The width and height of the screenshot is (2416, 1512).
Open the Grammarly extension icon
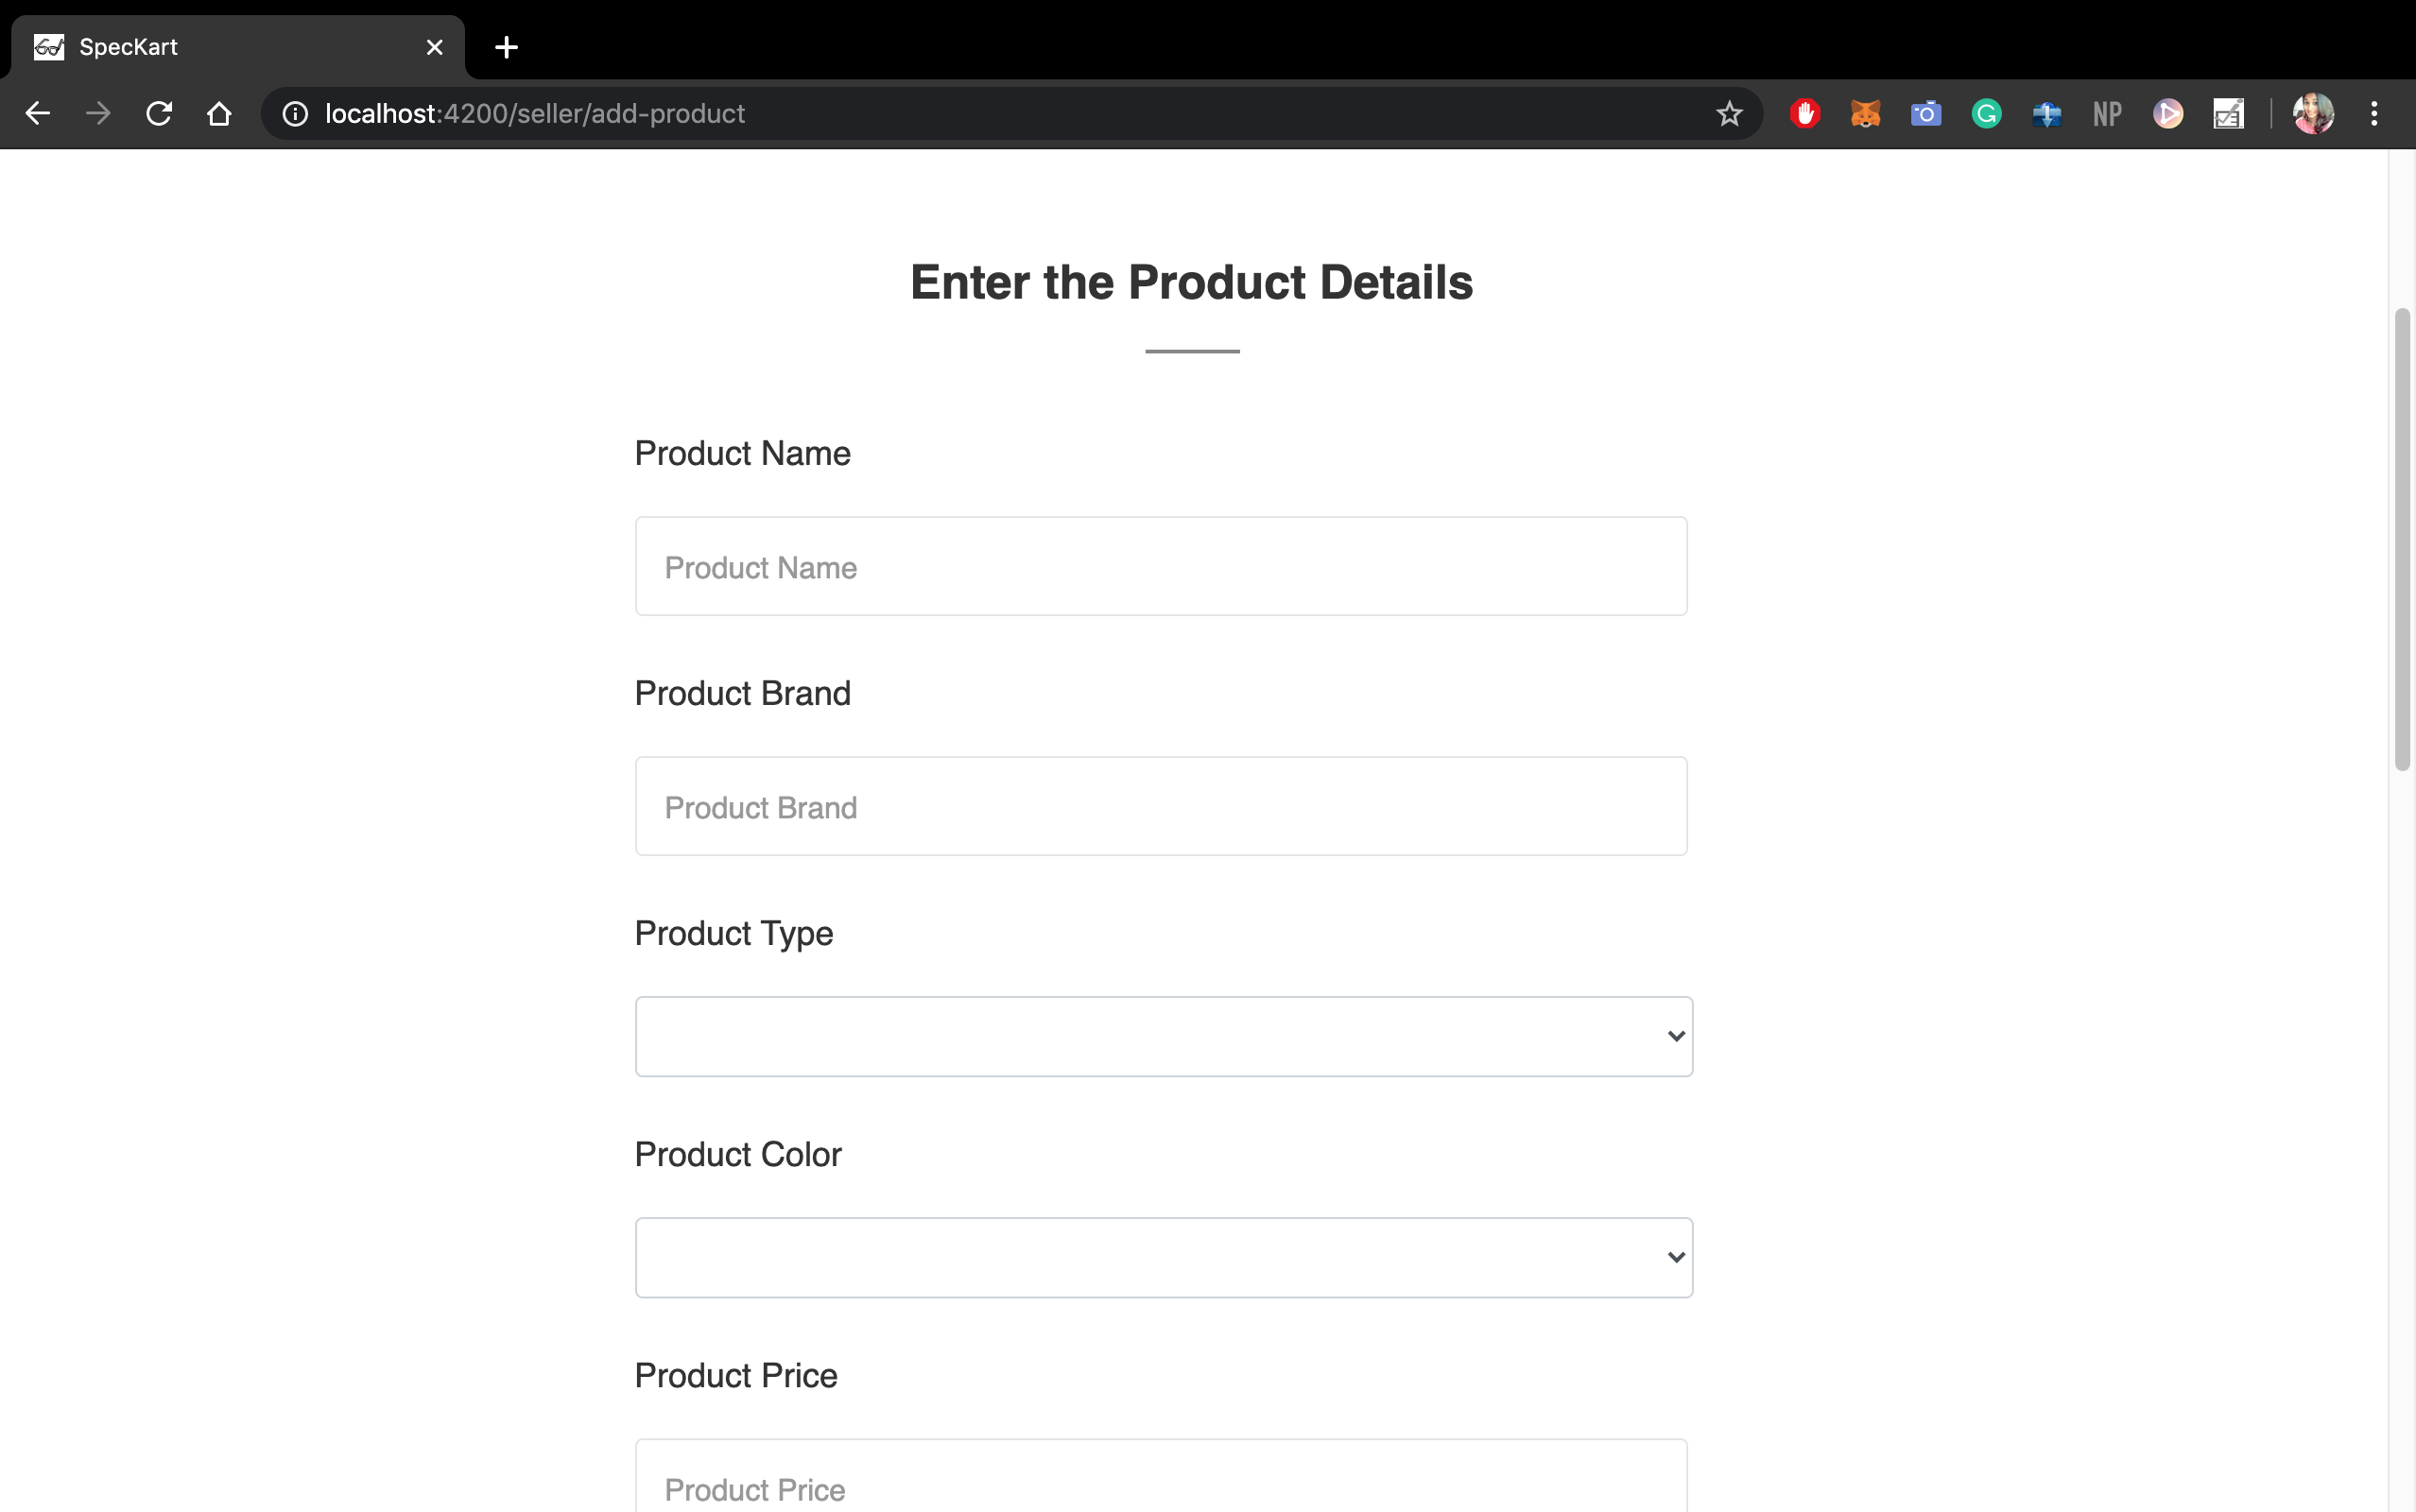(x=1986, y=114)
